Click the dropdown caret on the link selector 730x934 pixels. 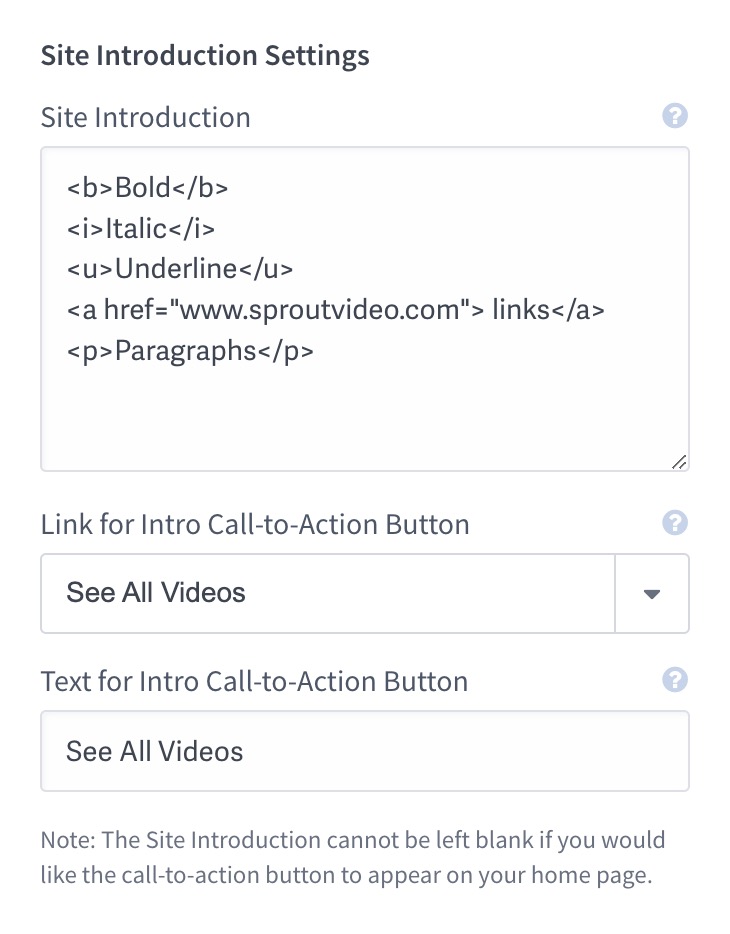point(652,593)
